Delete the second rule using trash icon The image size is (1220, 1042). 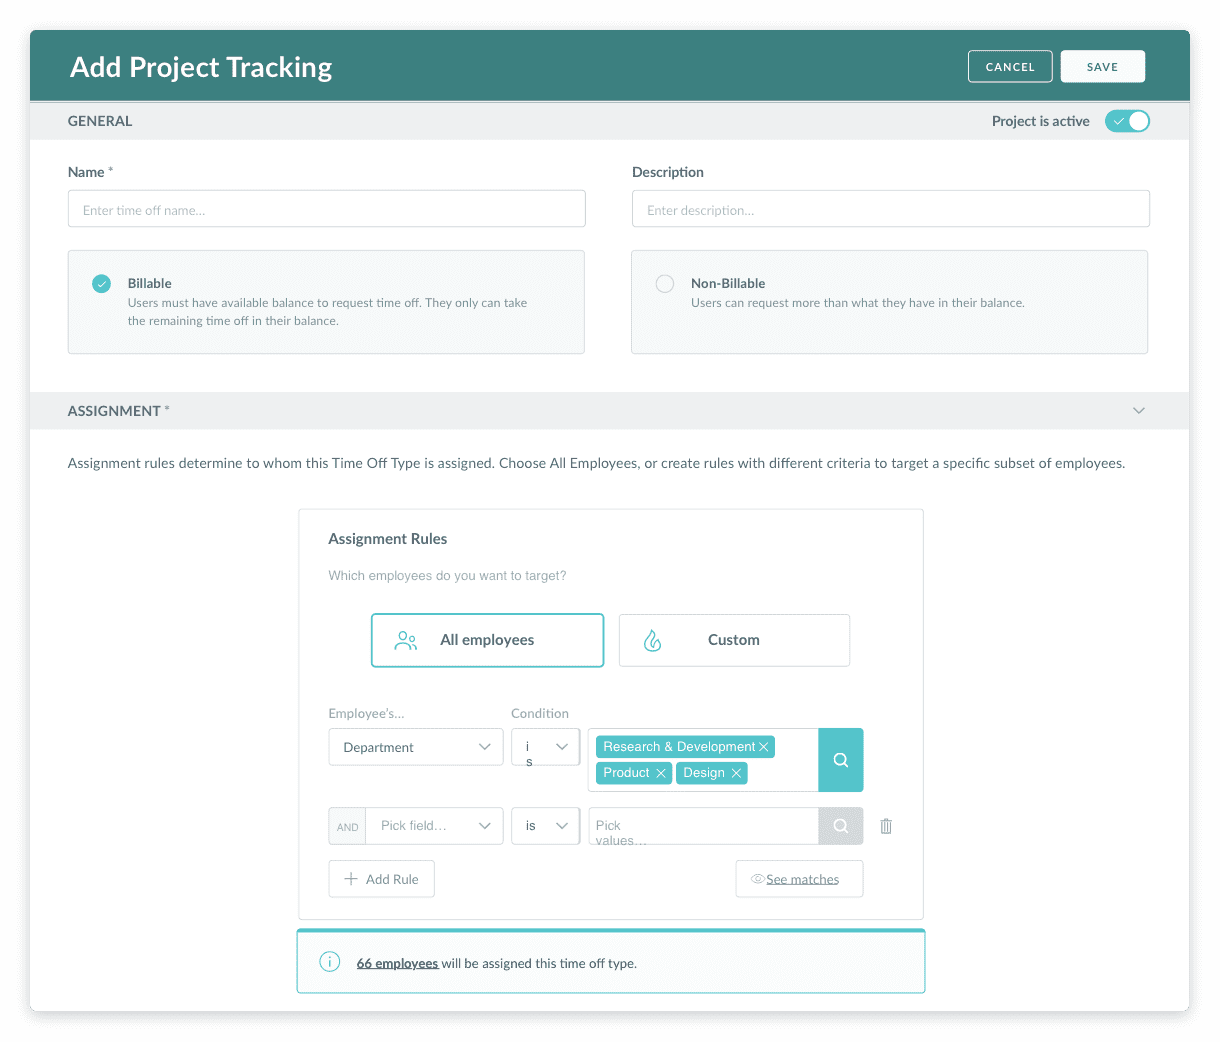pyautogui.click(x=885, y=825)
